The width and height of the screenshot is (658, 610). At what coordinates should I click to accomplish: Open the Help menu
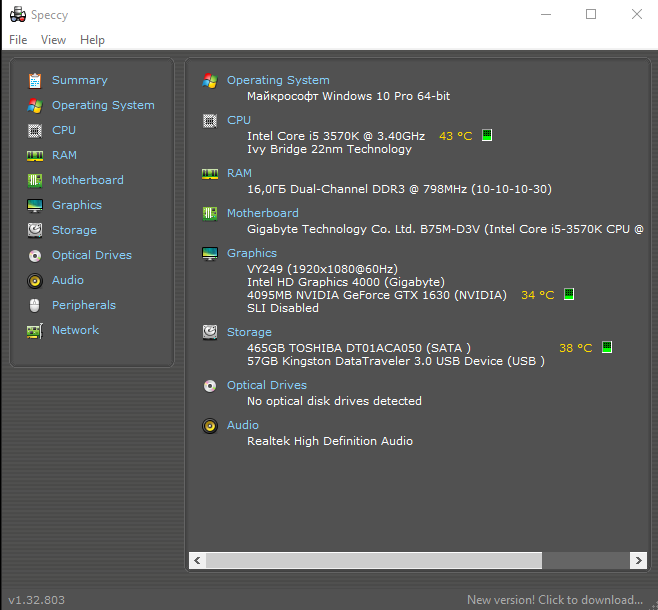click(92, 40)
